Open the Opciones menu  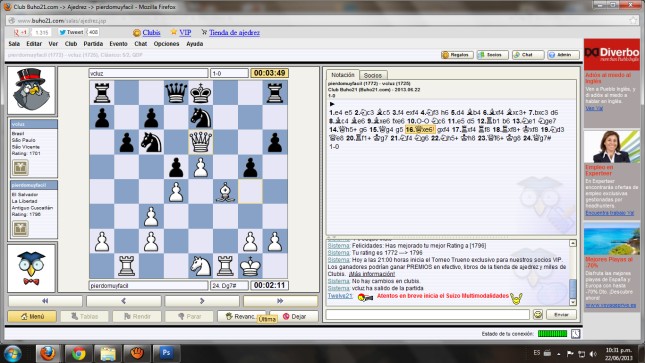[x=166, y=44]
